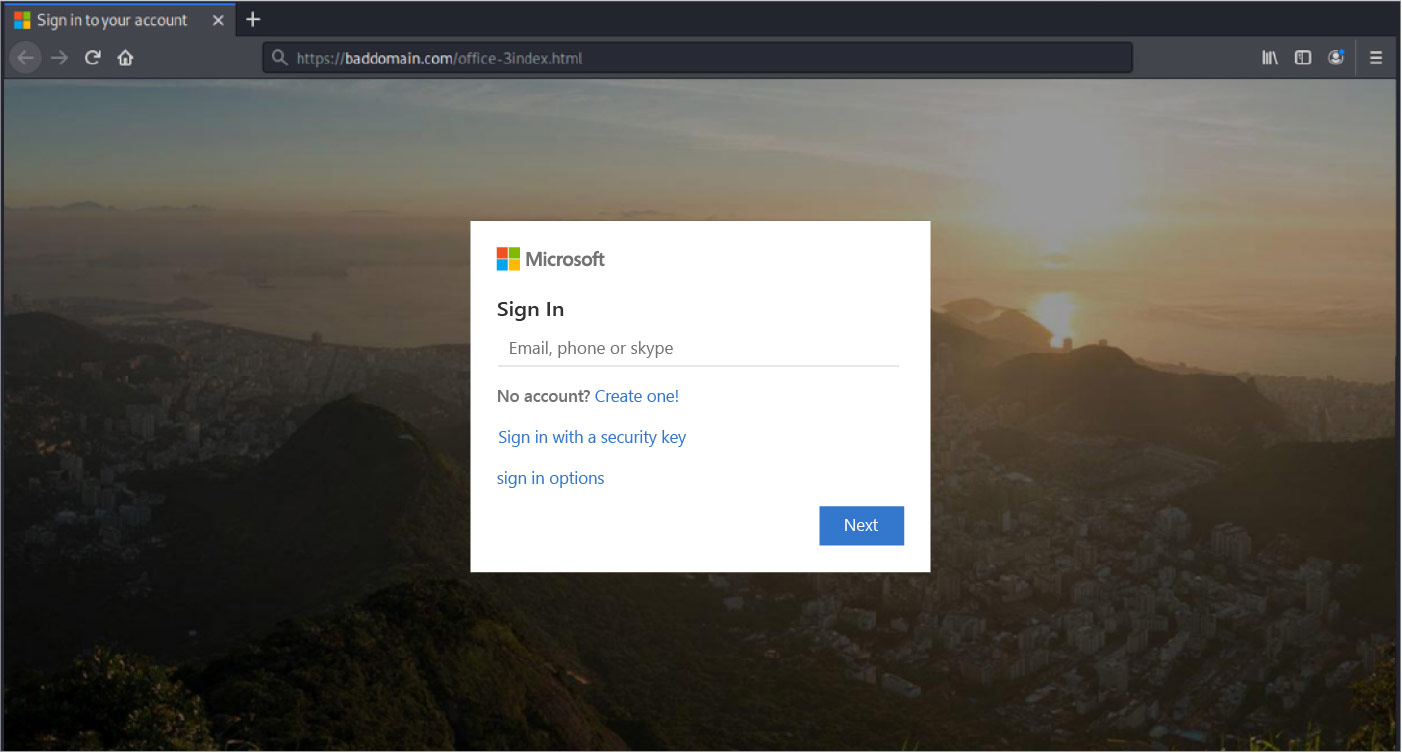Open the home page icon

pyautogui.click(x=125, y=58)
